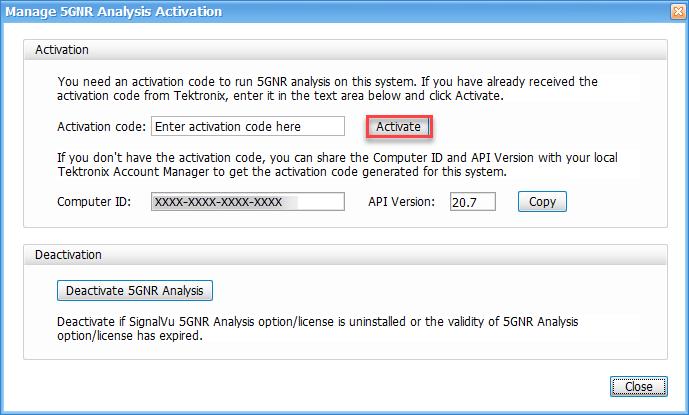The image size is (689, 415).
Task: Click the "Computer ID:" label
Action: pyautogui.click(x=91, y=201)
